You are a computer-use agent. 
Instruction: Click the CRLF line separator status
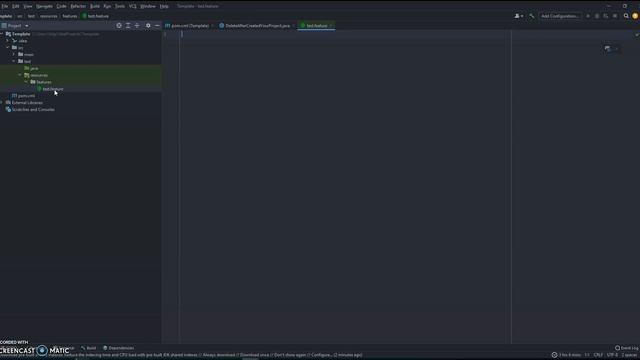coord(598,355)
